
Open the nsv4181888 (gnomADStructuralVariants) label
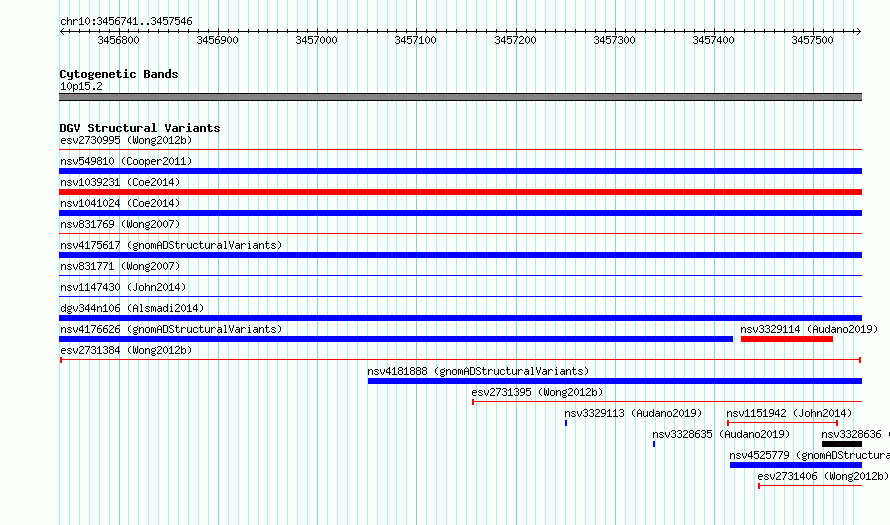[478, 371]
